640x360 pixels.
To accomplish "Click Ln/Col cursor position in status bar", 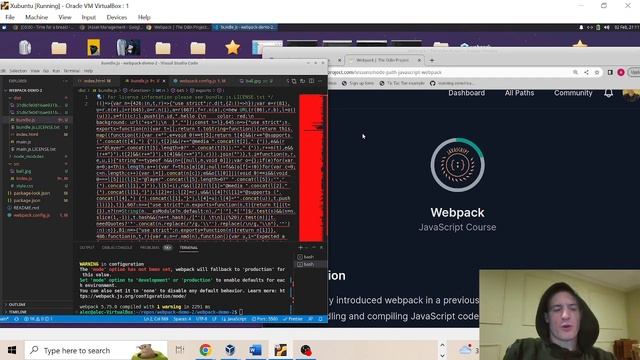I will (x=156, y=319).
